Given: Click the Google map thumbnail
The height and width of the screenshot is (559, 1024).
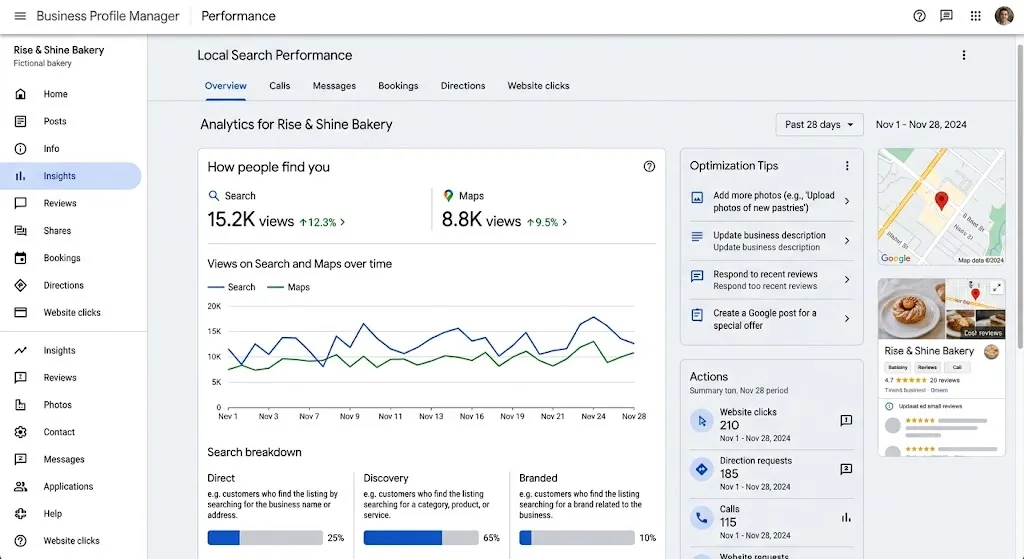Looking at the screenshot, I should tap(941, 206).
